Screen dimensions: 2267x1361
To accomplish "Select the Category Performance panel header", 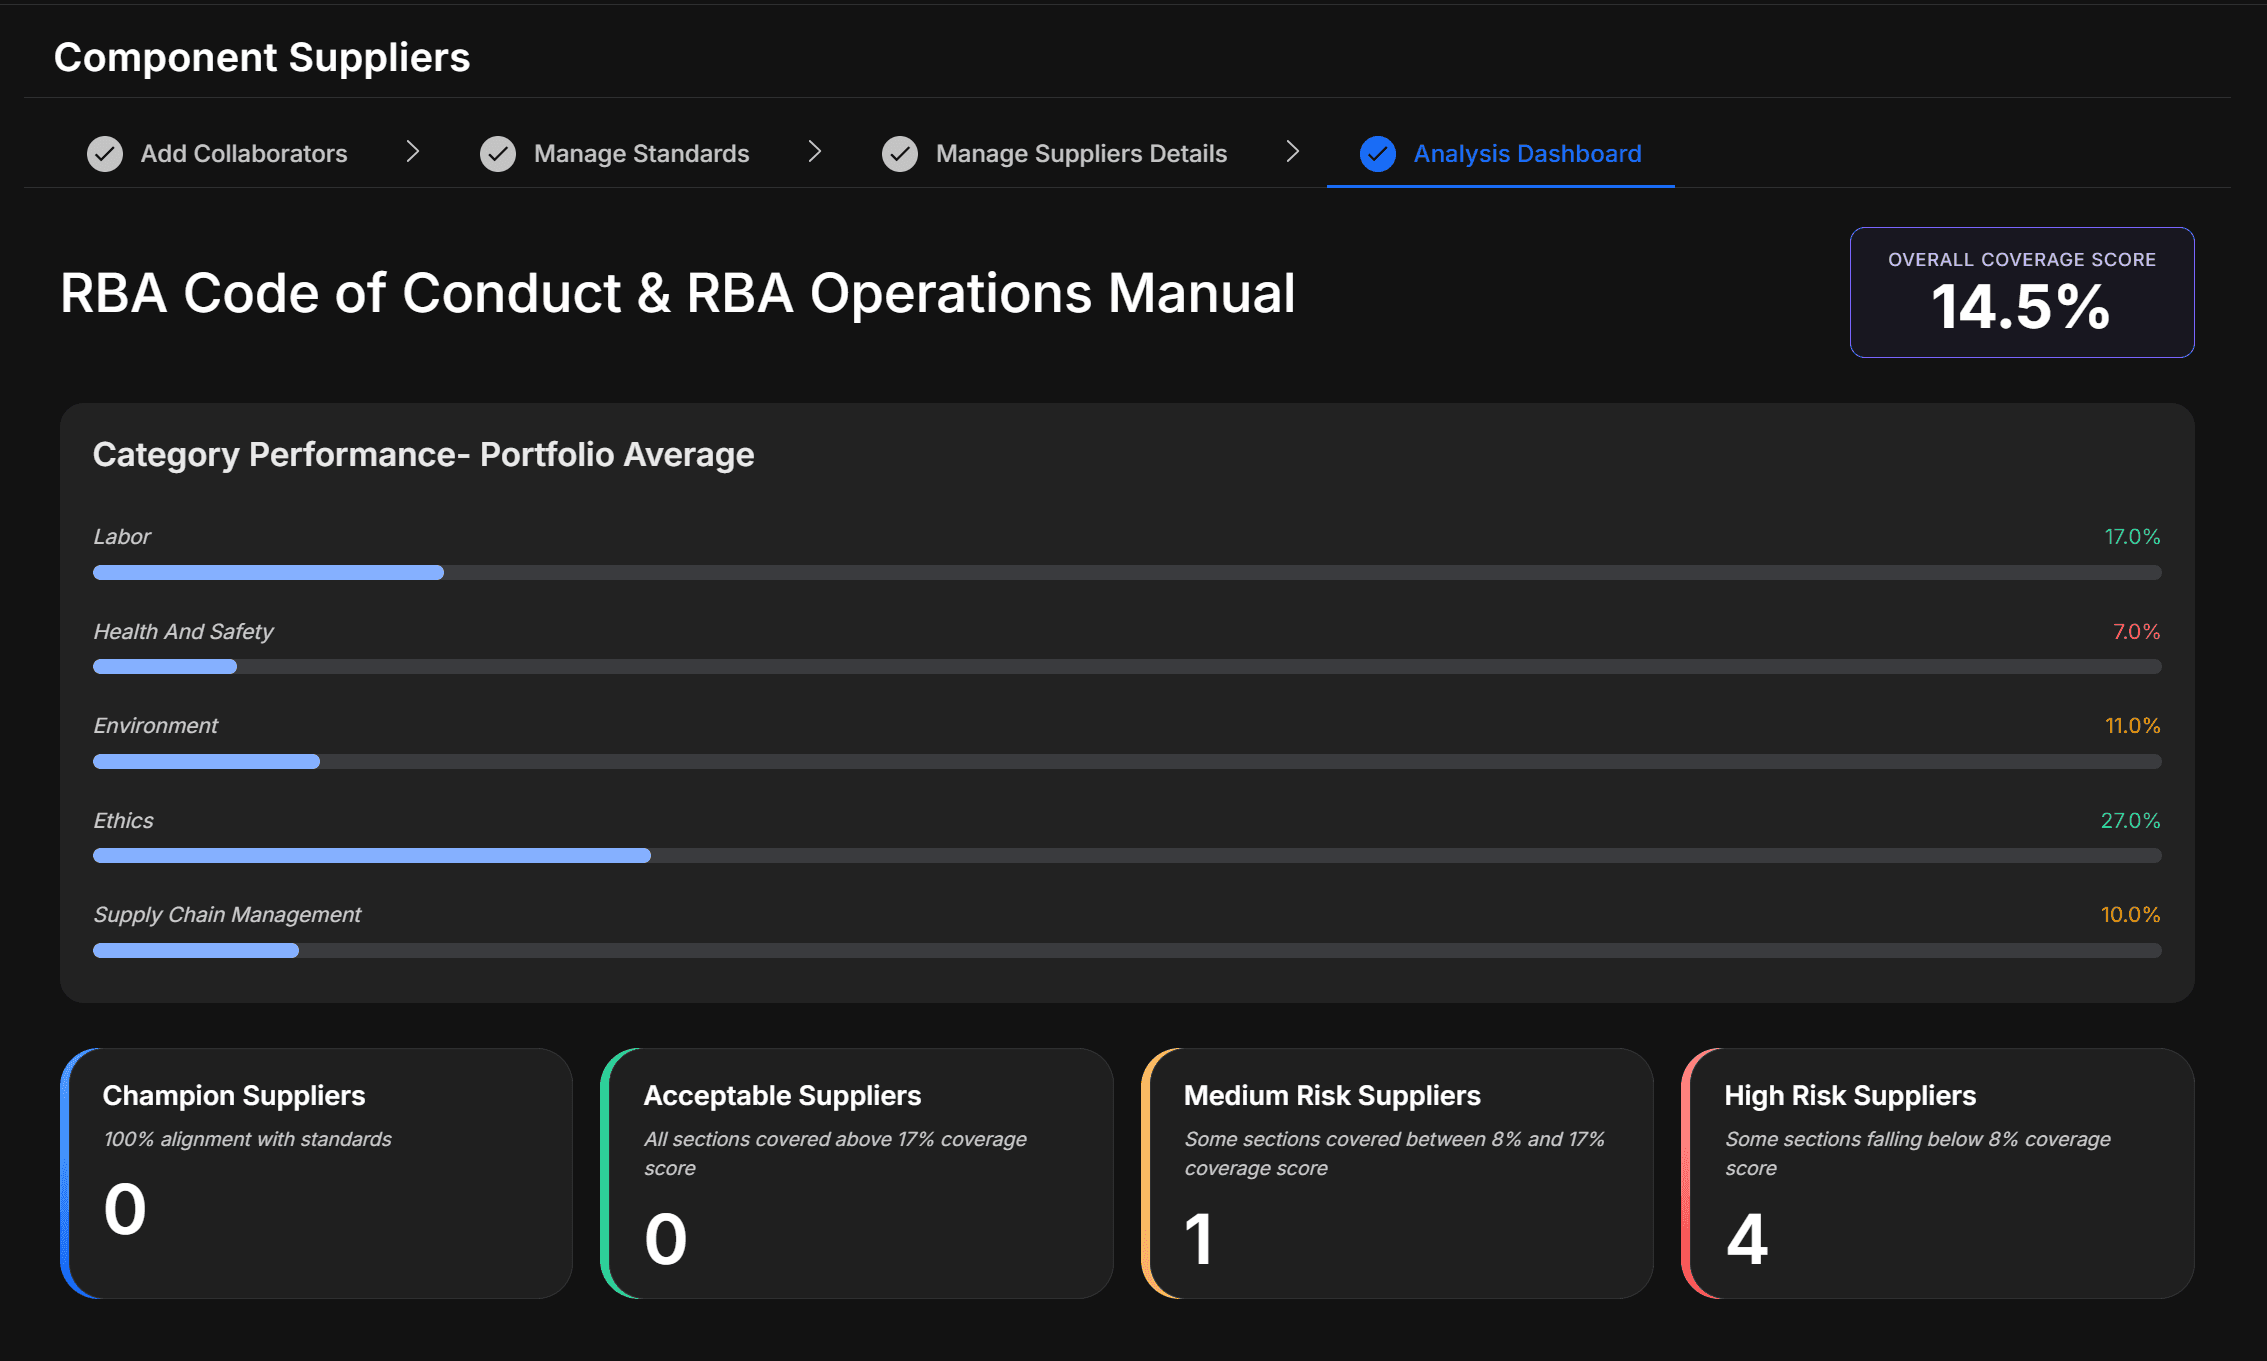I will [x=424, y=454].
